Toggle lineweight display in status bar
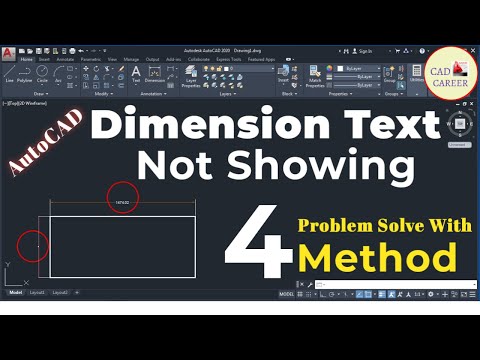Image resolution: width=480 pixels, height=360 pixels. [x=382, y=294]
